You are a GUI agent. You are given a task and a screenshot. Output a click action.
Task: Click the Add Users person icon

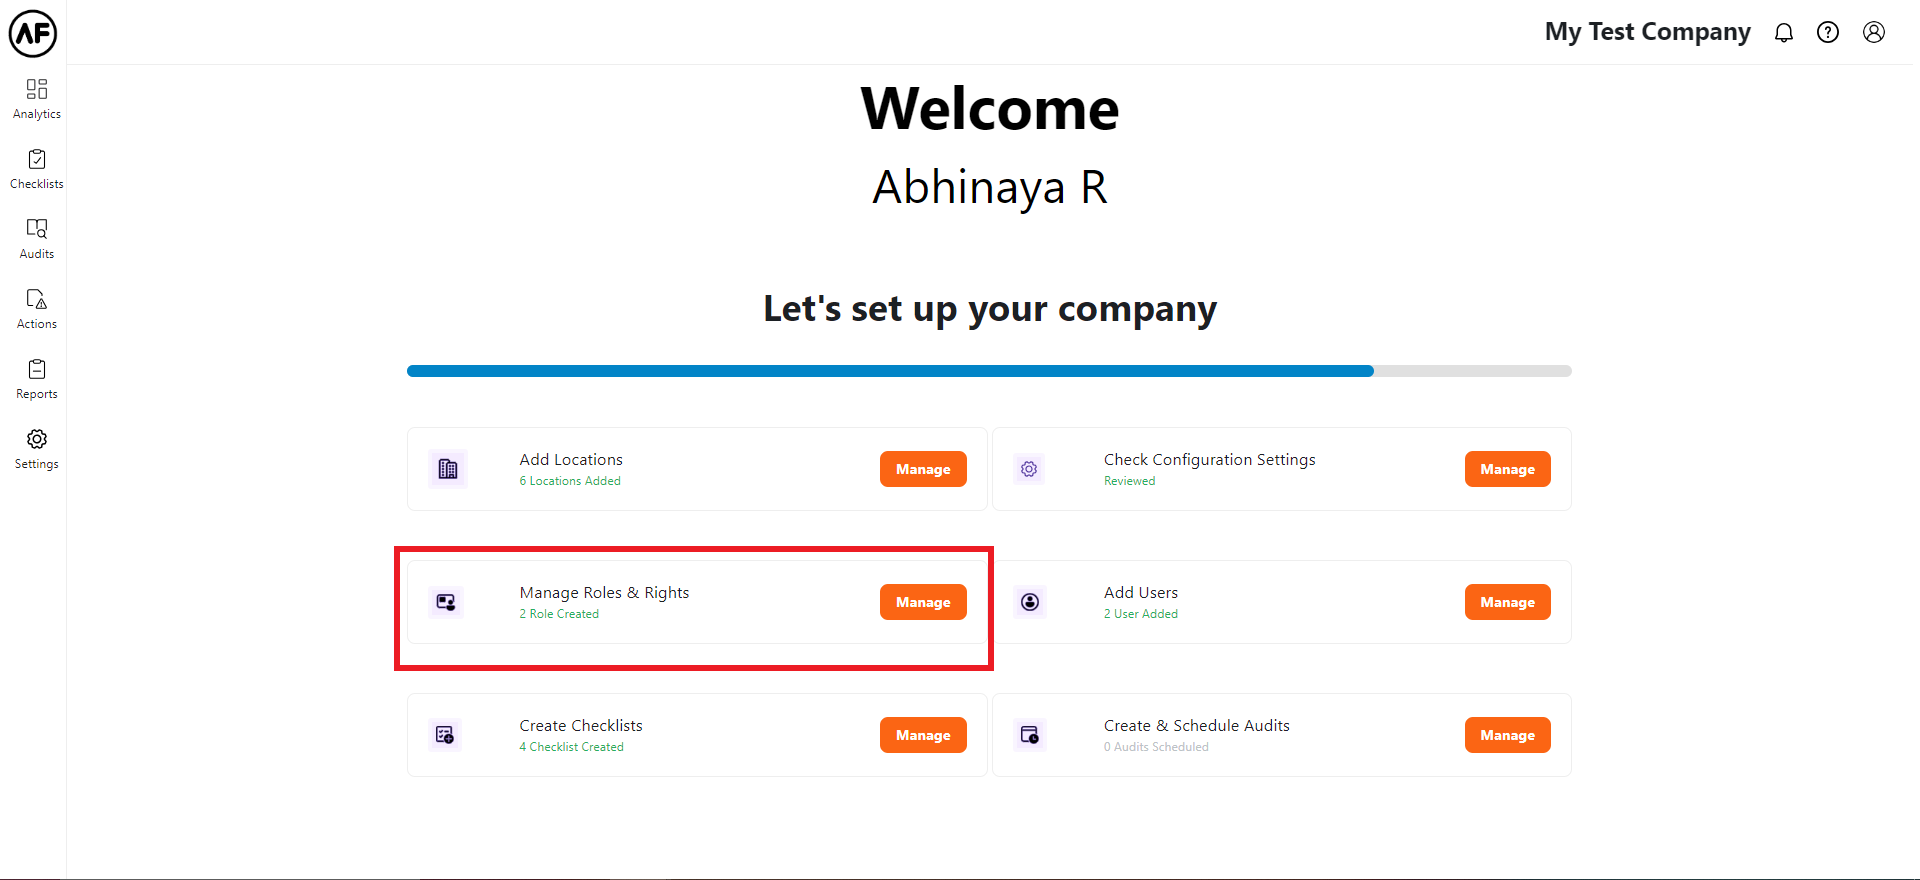coord(1030,602)
